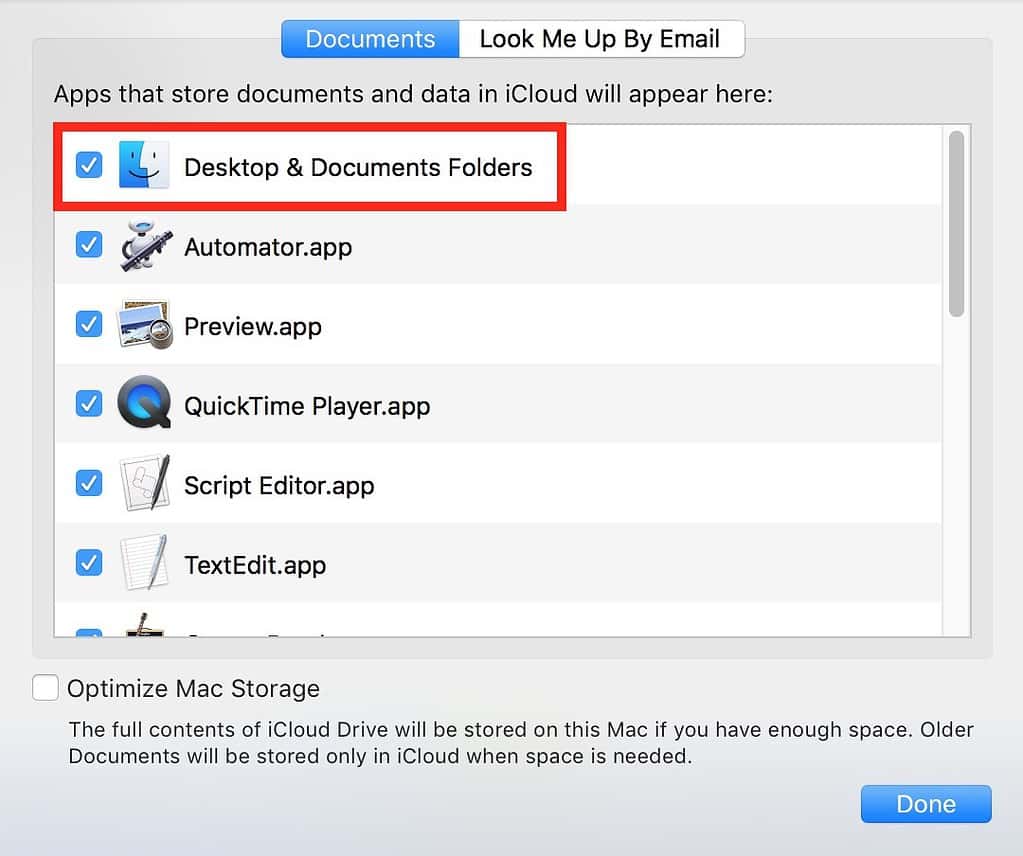
Task: Uncheck Preview.app iCloud storage
Action: (88, 324)
